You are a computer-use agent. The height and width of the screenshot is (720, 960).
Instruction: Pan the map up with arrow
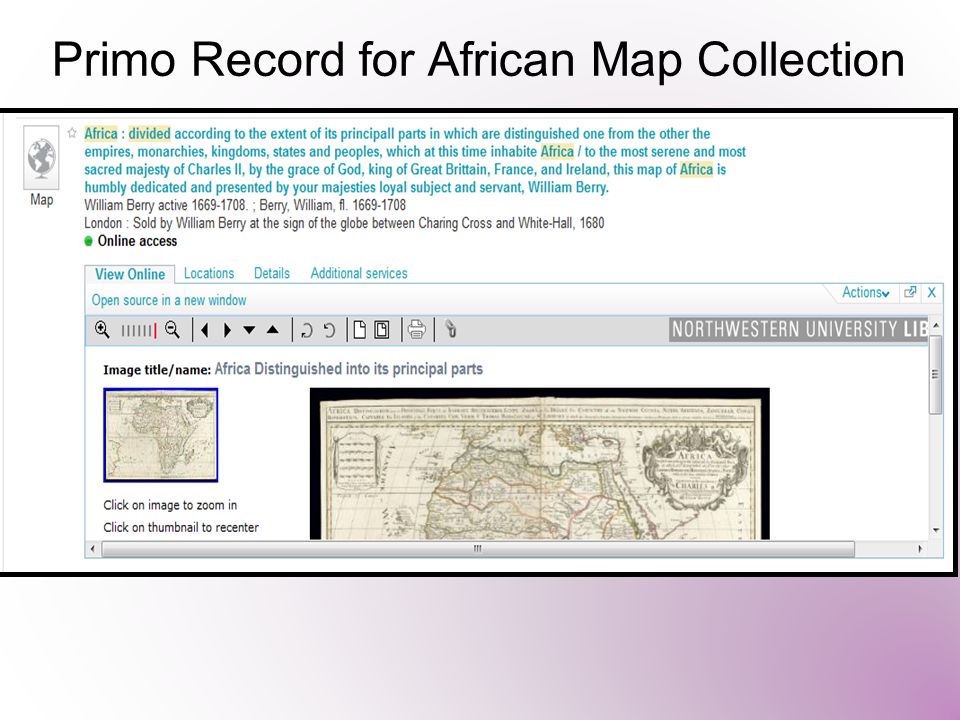point(273,330)
